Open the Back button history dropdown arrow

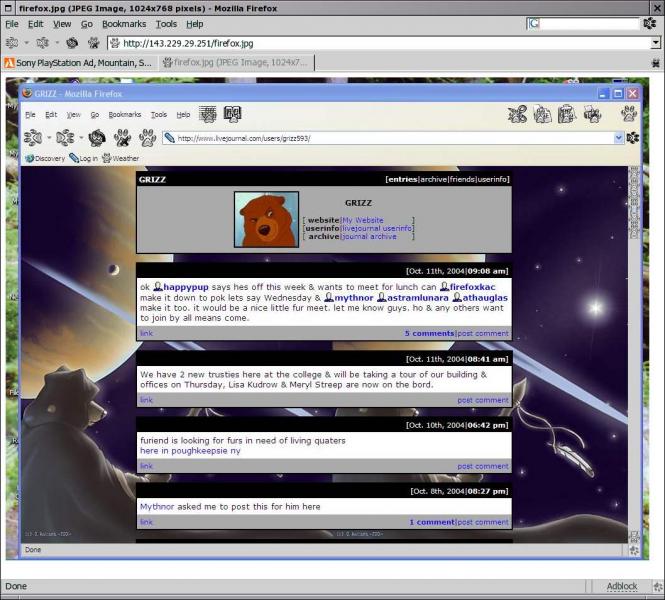click(26, 43)
